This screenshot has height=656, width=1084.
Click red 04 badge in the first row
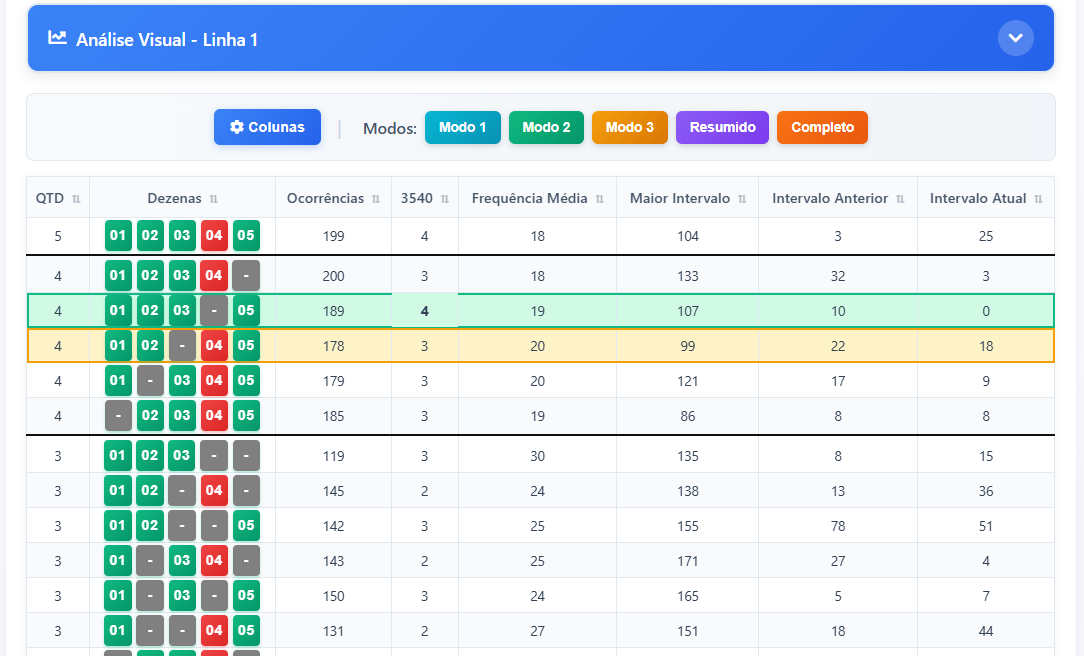tap(214, 236)
